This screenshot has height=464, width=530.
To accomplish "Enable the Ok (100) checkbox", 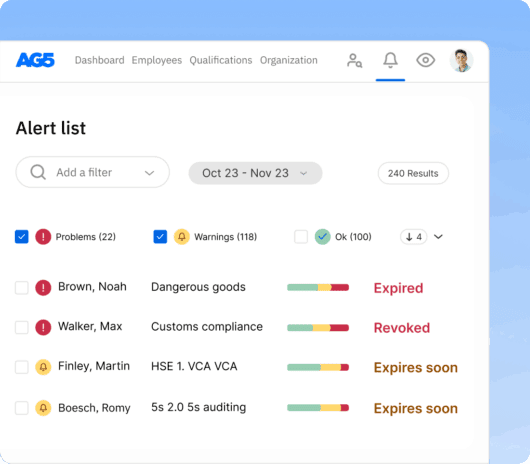I will click(x=301, y=237).
